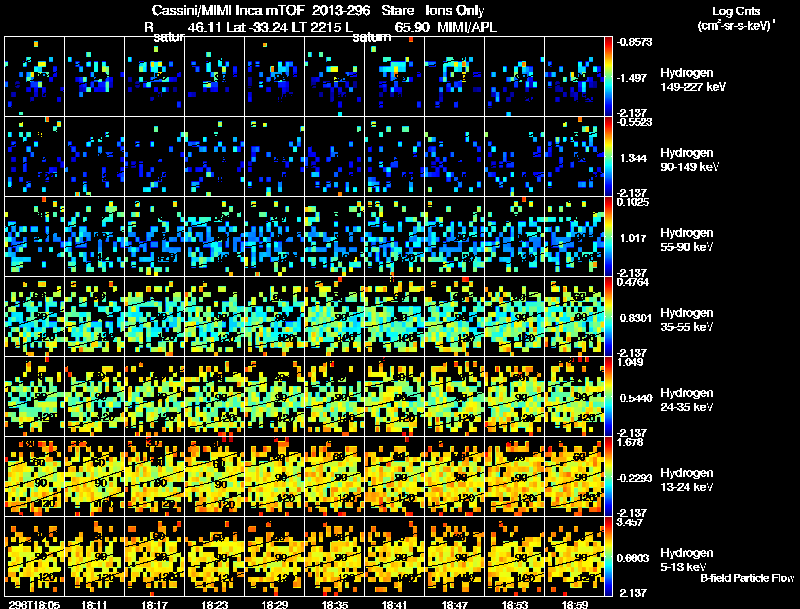Open the Hydrogen 35-55 keV panel at 18:53

tap(515, 317)
